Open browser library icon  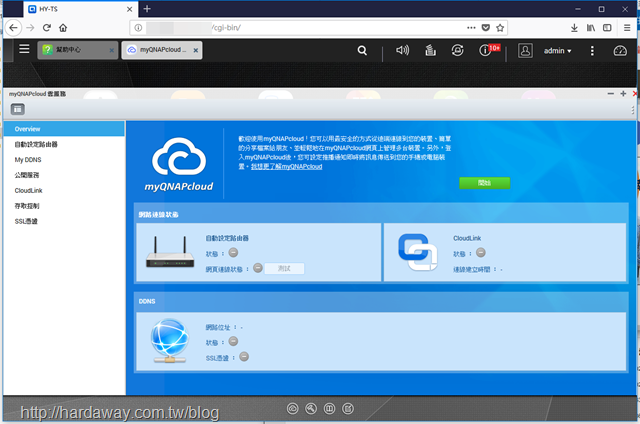click(x=591, y=28)
